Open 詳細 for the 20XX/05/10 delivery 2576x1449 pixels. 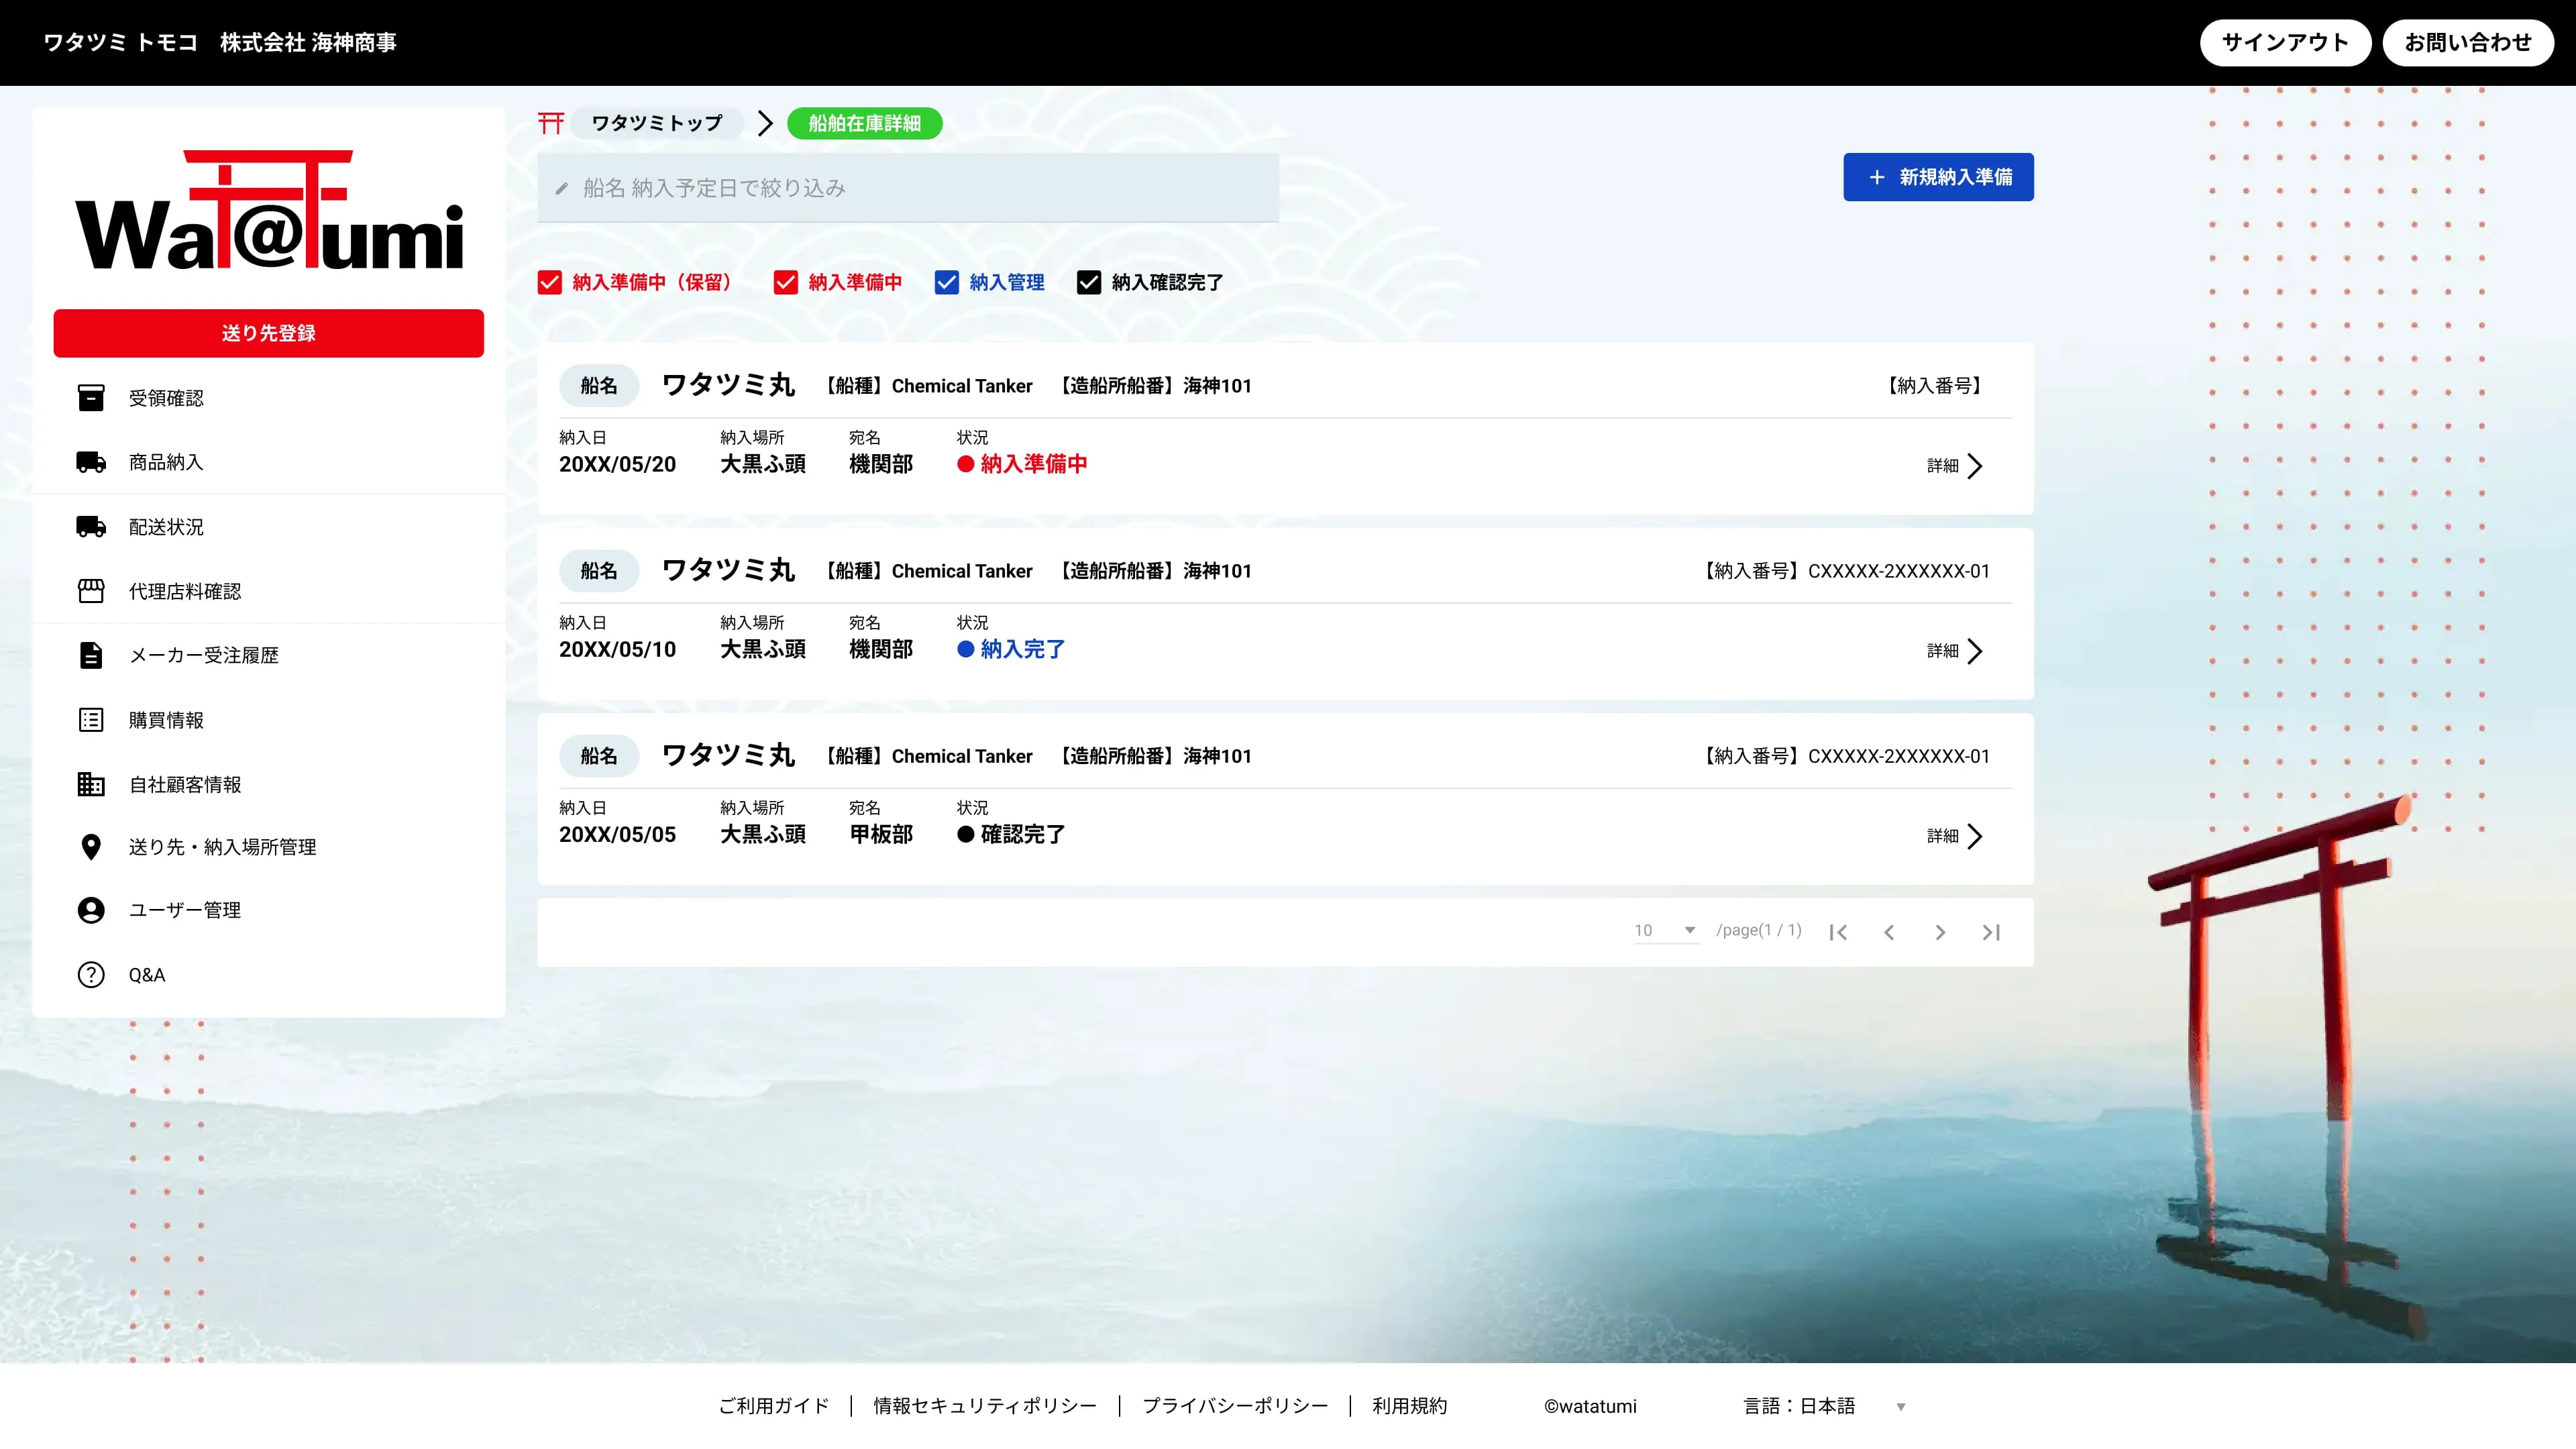[x=1955, y=651]
